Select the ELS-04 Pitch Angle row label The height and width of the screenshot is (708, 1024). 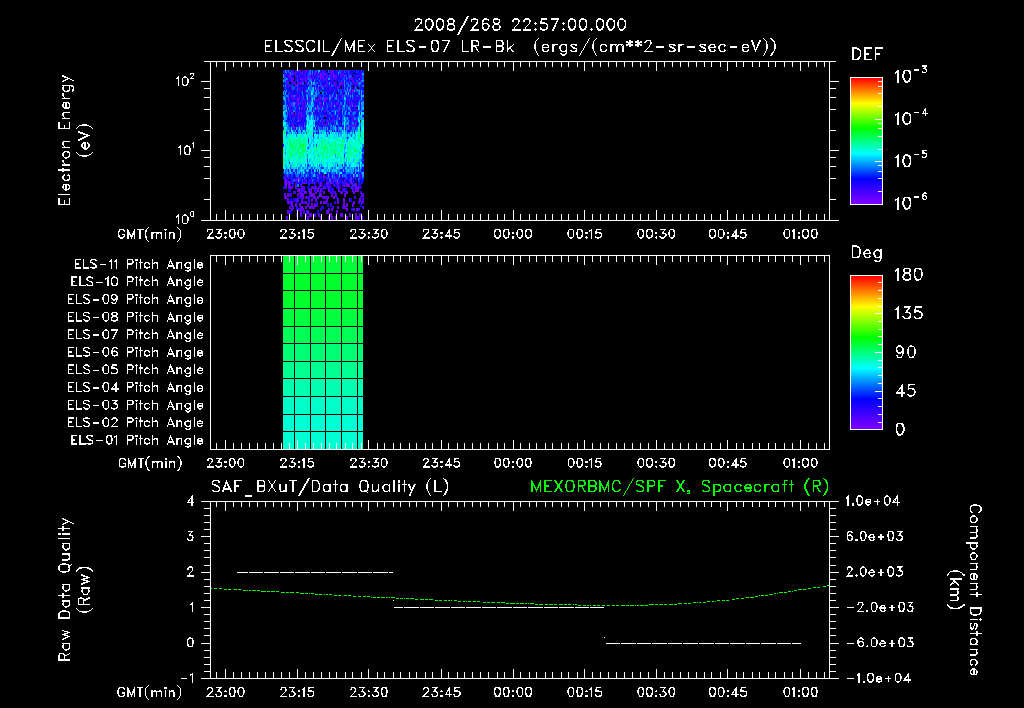pyautogui.click(x=135, y=387)
